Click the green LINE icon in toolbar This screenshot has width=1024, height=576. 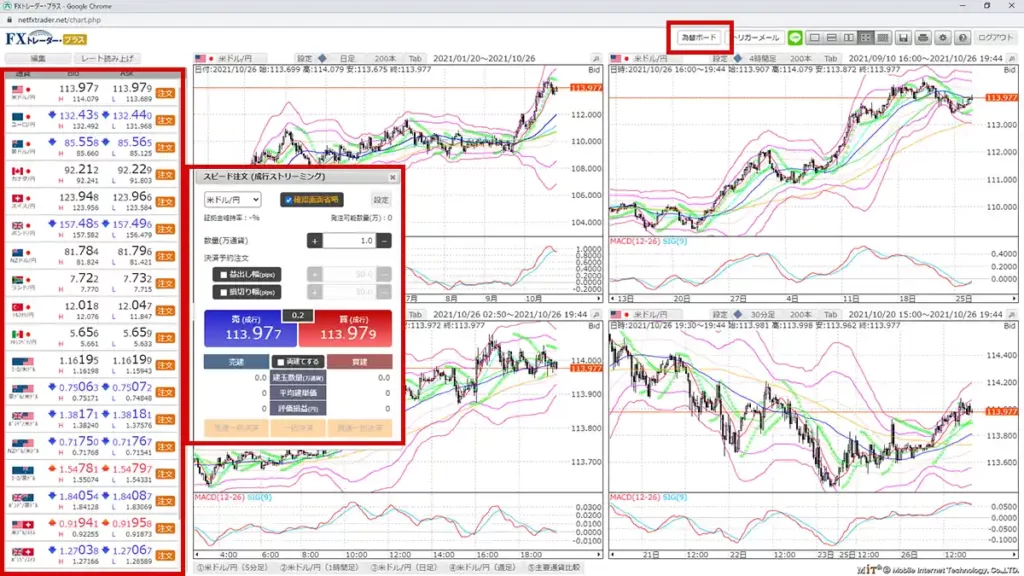(x=796, y=38)
